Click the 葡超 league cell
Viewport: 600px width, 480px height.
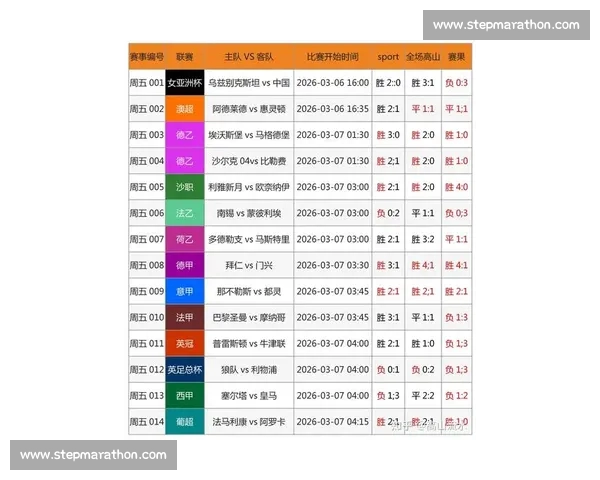click(x=185, y=421)
